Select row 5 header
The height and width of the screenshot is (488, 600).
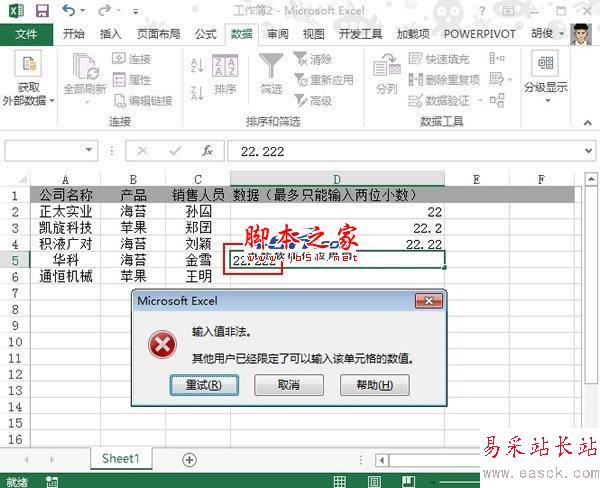15,260
